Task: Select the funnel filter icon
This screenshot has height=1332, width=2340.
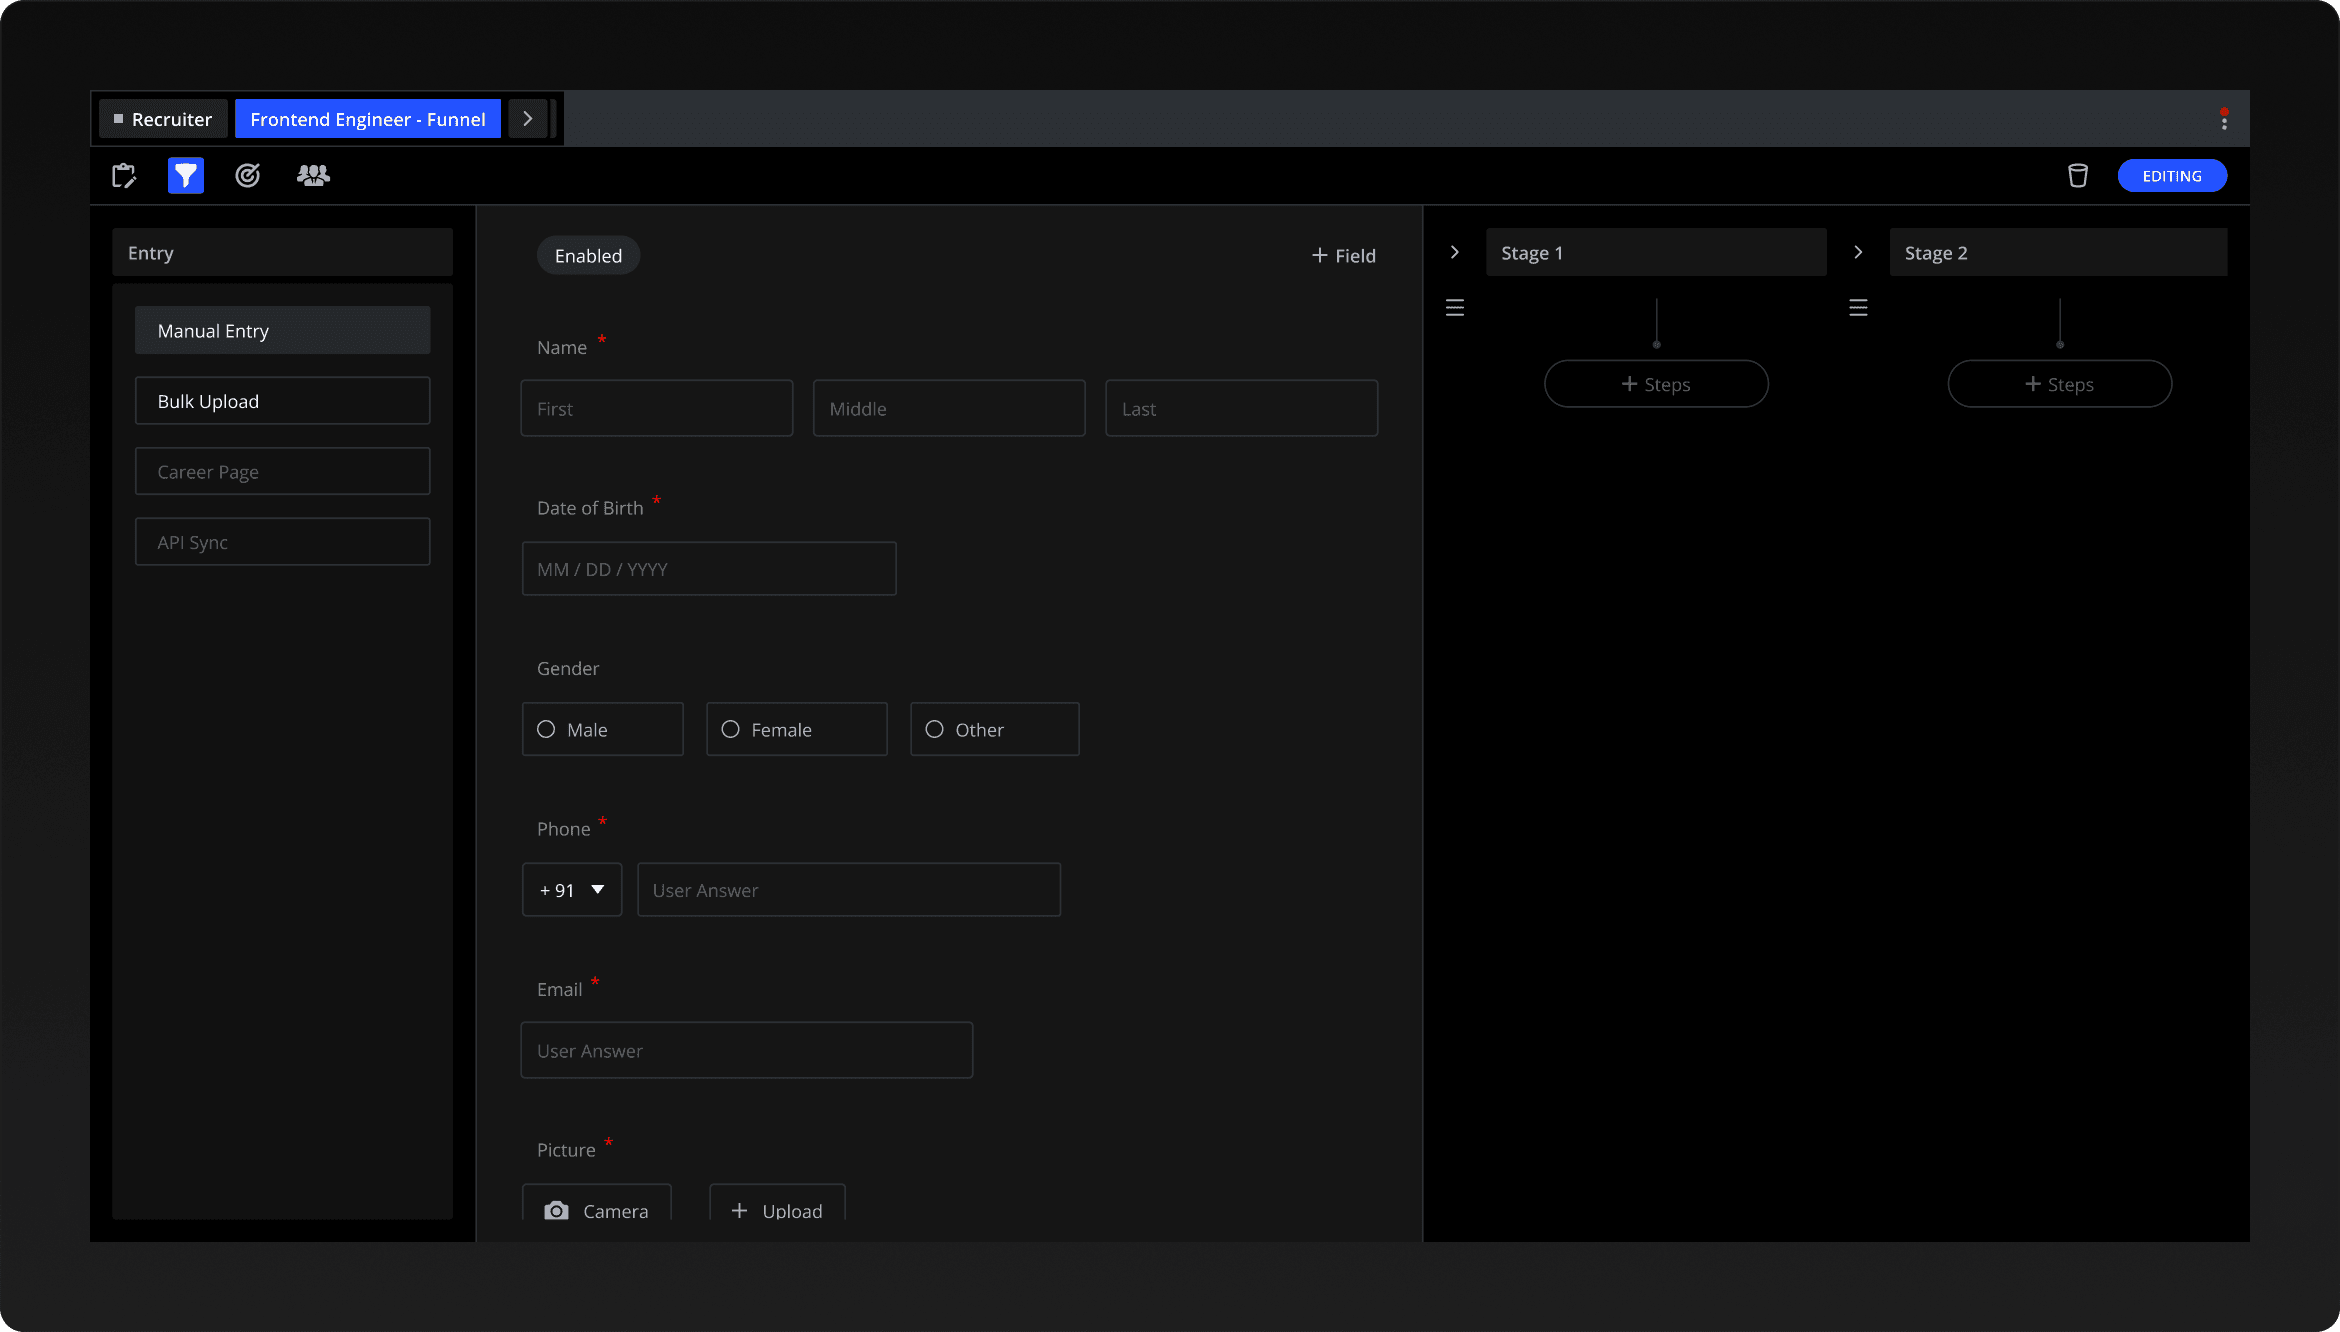Action: click(x=185, y=176)
